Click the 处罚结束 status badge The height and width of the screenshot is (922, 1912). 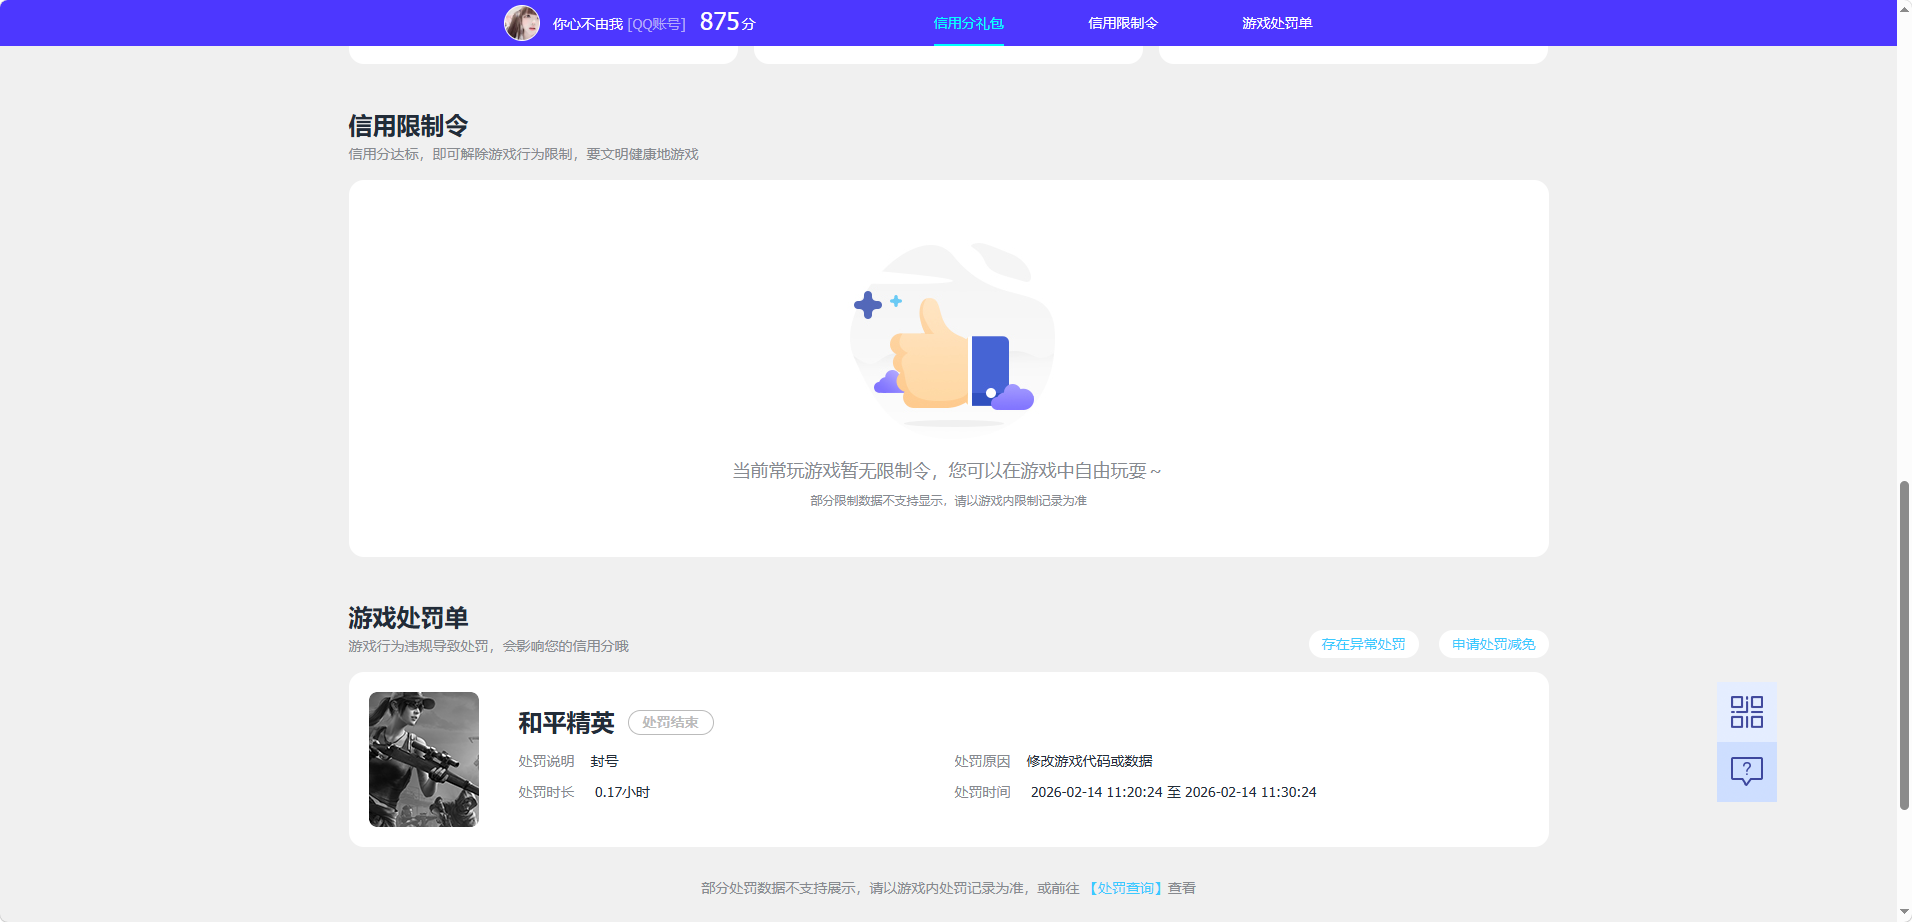coord(671,722)
